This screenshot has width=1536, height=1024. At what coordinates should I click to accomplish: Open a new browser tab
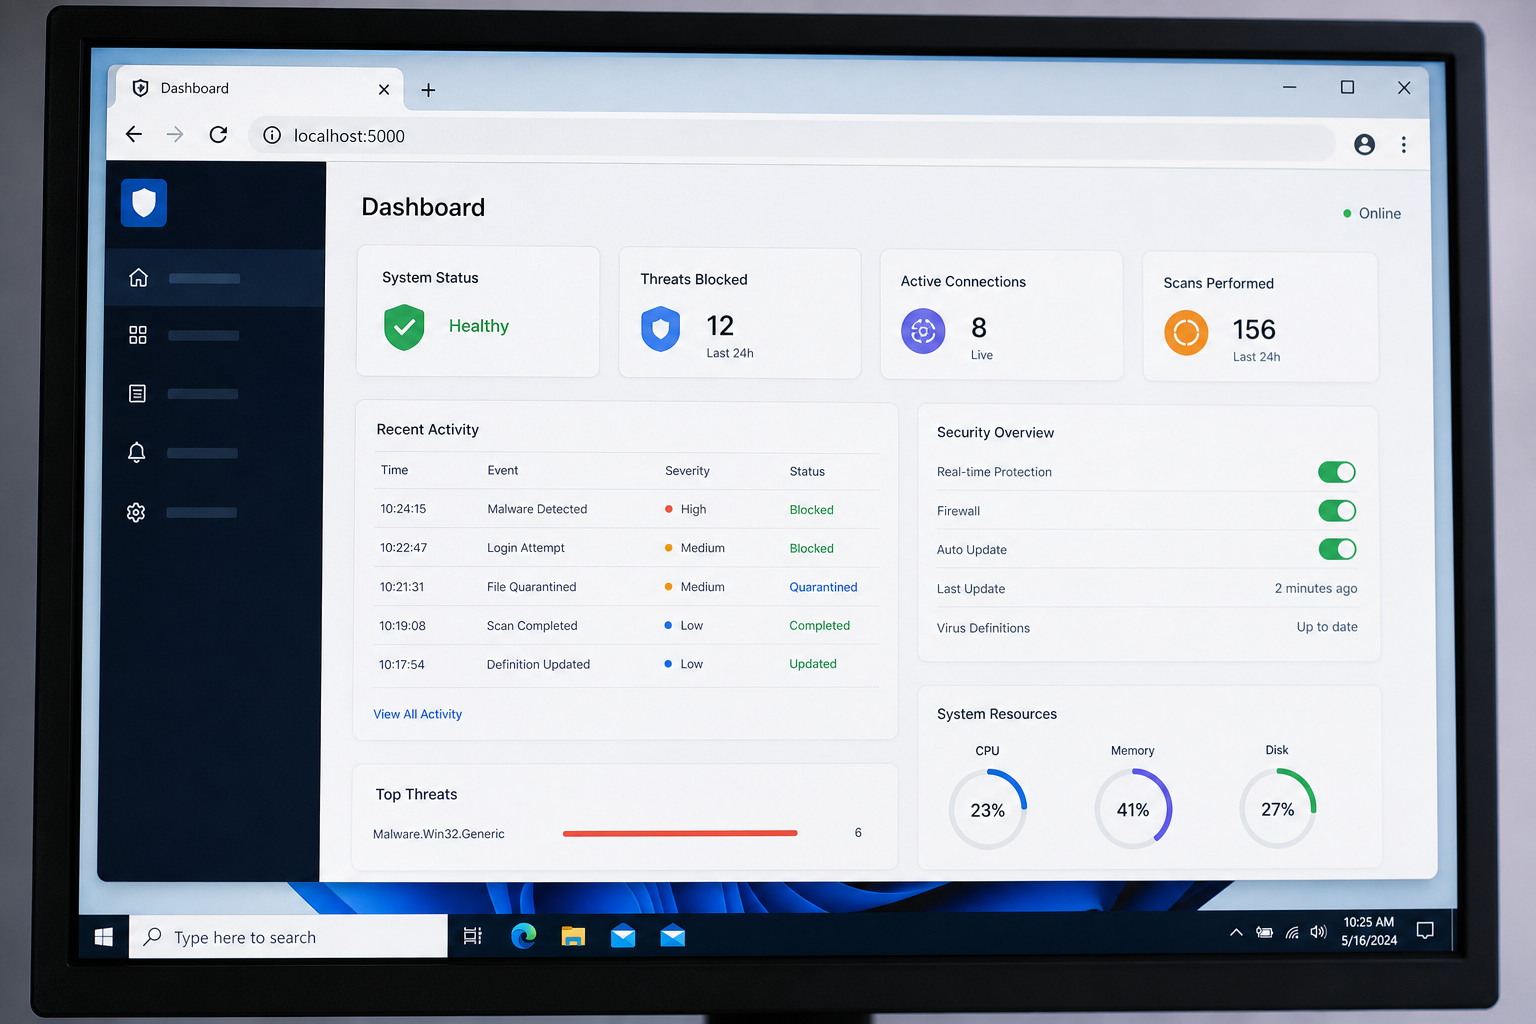click(x=428, y=90)
